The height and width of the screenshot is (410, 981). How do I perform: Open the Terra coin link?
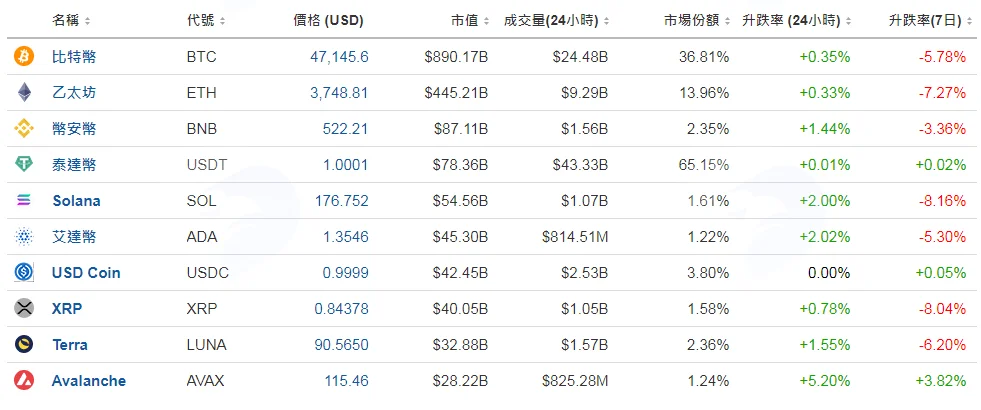70,345
